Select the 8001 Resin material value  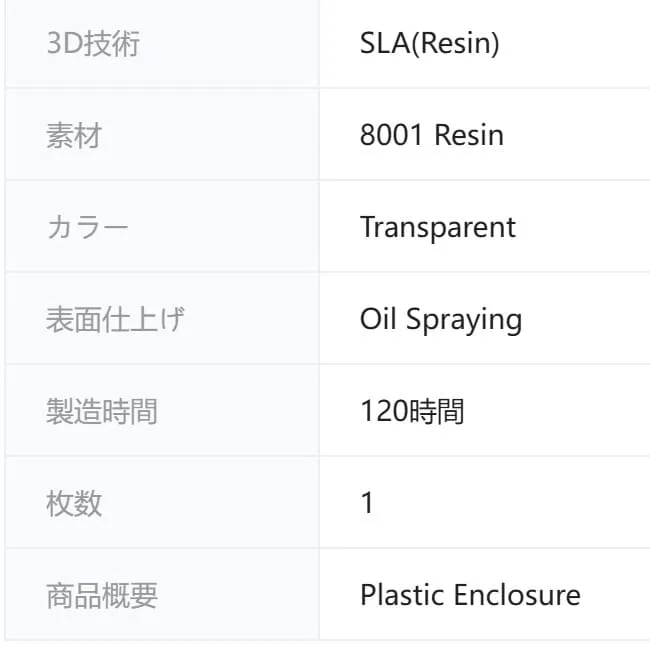pyautogui.click(x=431, y=135)
